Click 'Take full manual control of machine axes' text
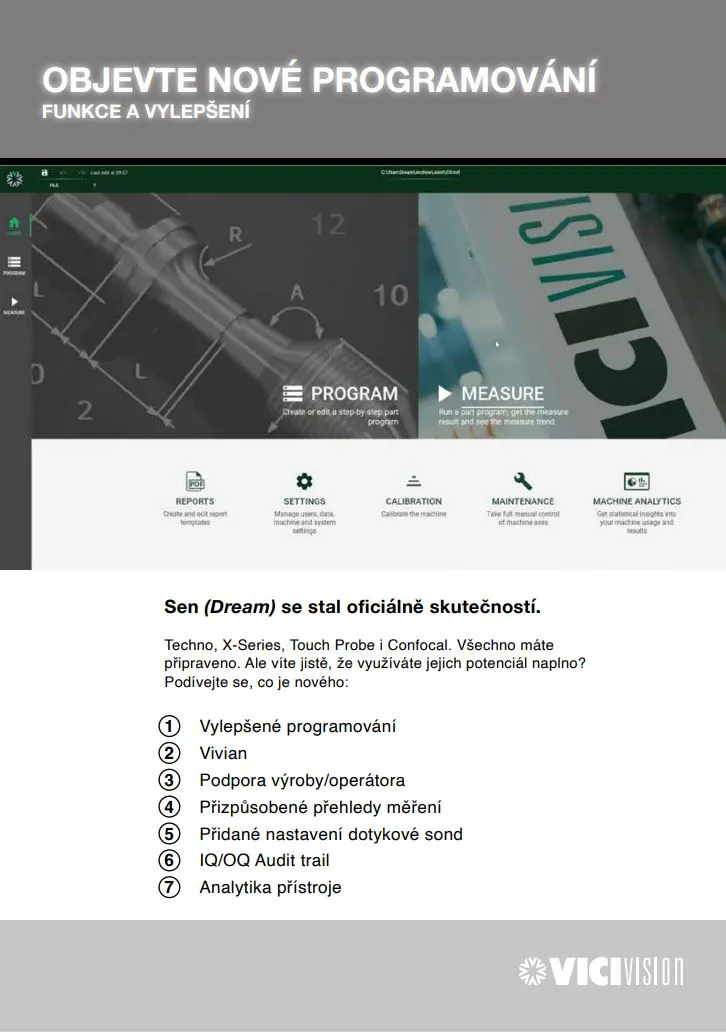The image size is (726, 1032). pyautogui.click(x=523, y=518)
